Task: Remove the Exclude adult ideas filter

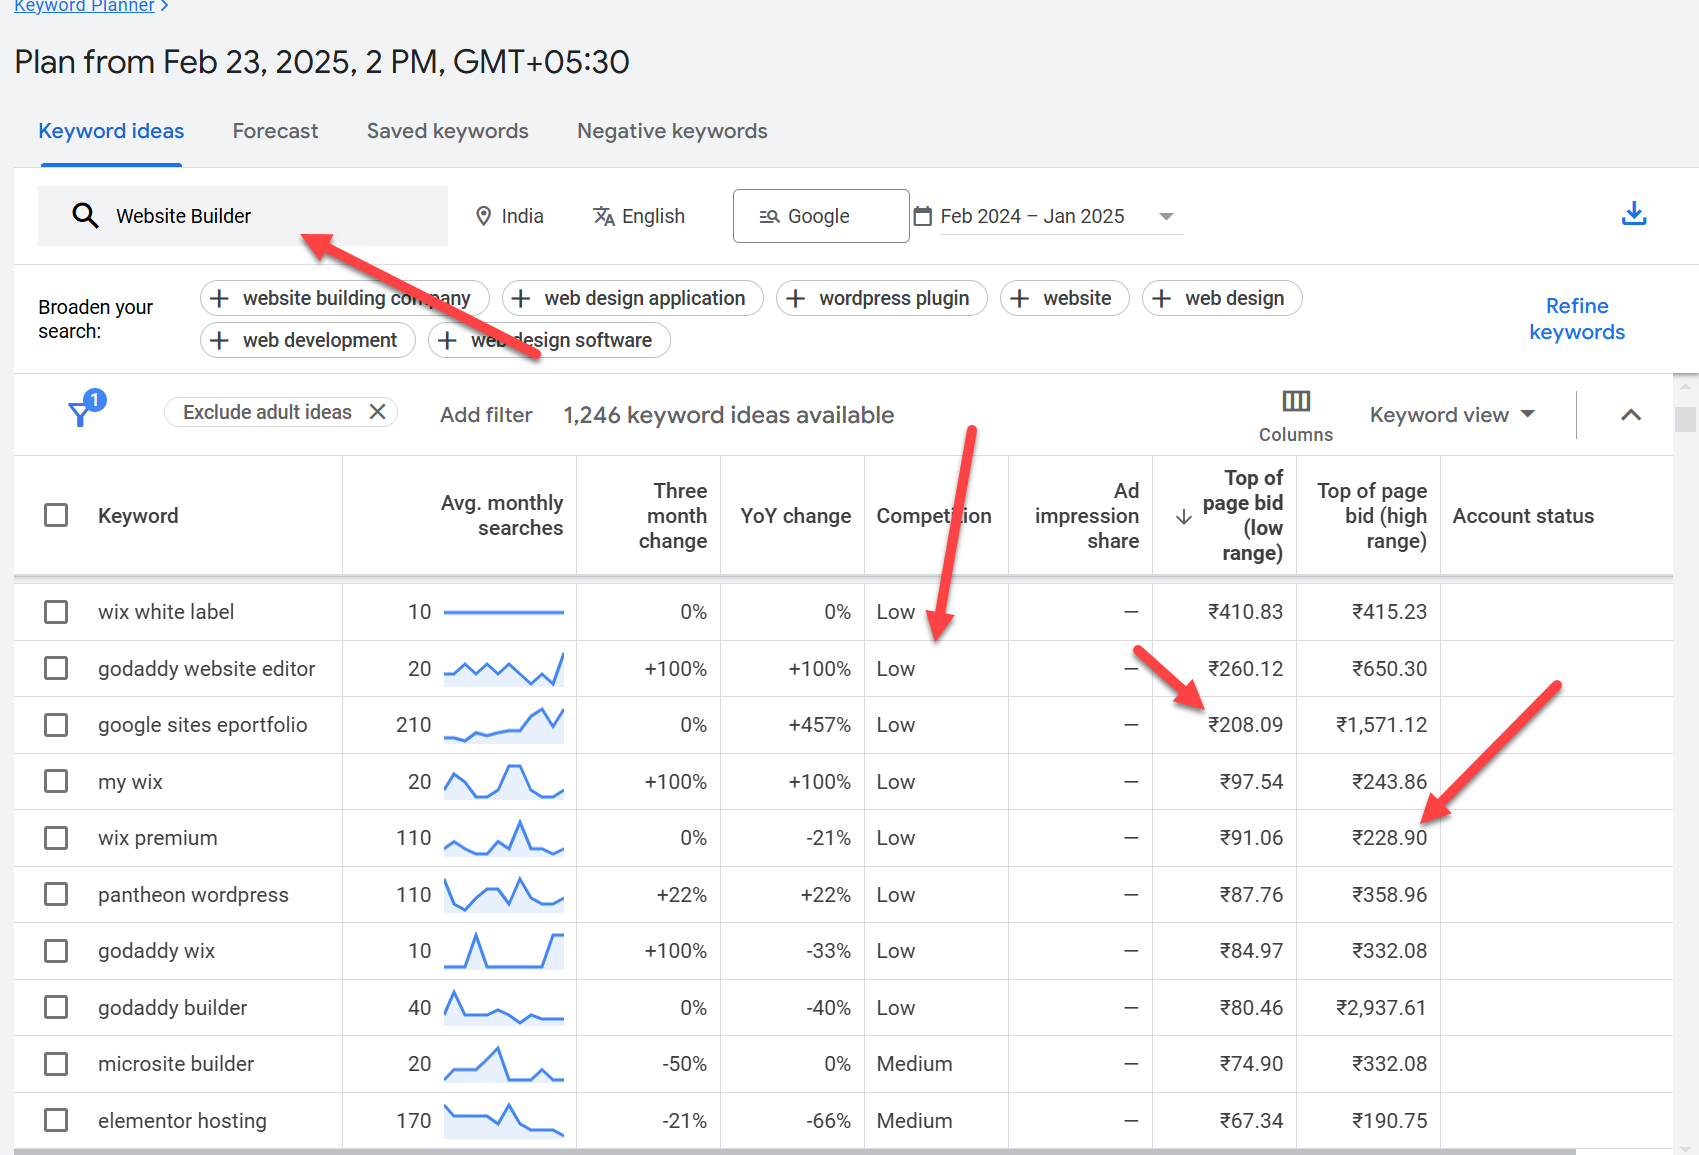Action: tap(377, 412)
